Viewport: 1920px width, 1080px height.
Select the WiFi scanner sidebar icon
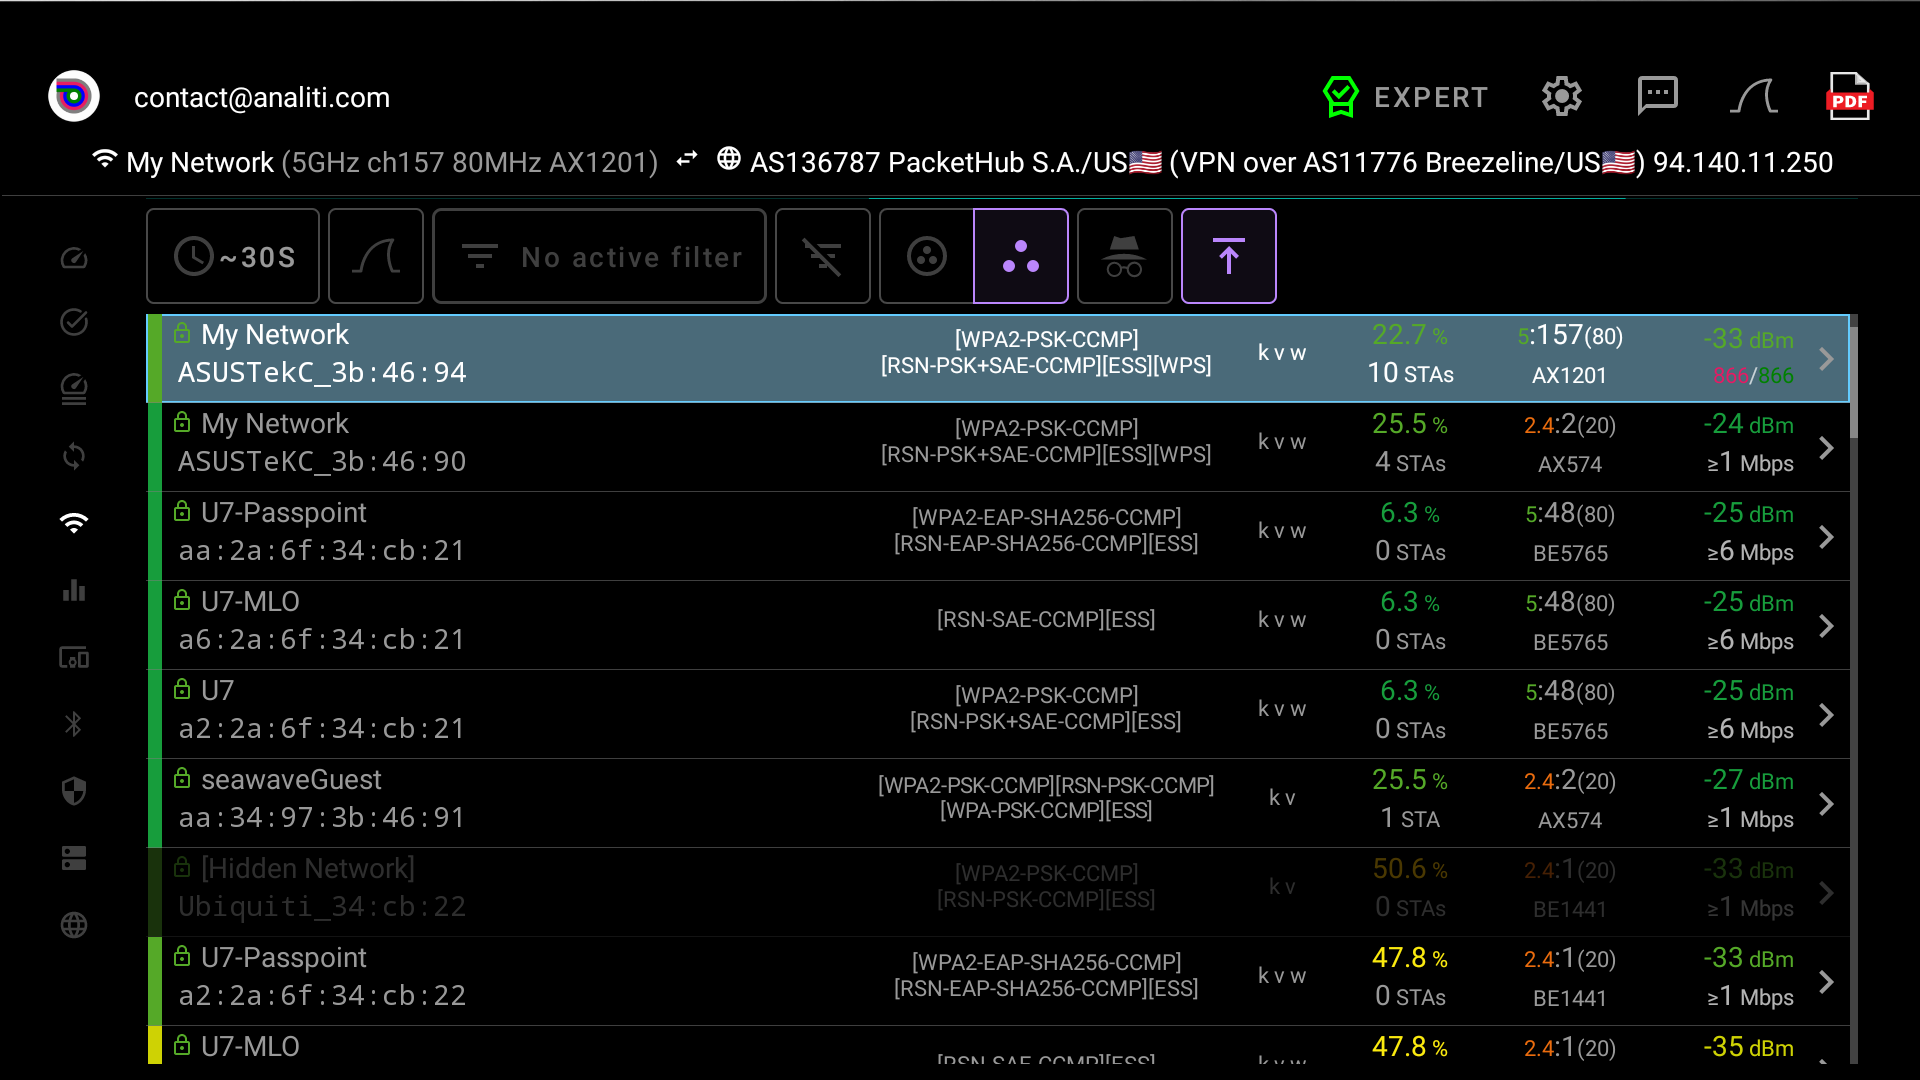[74, 523]
